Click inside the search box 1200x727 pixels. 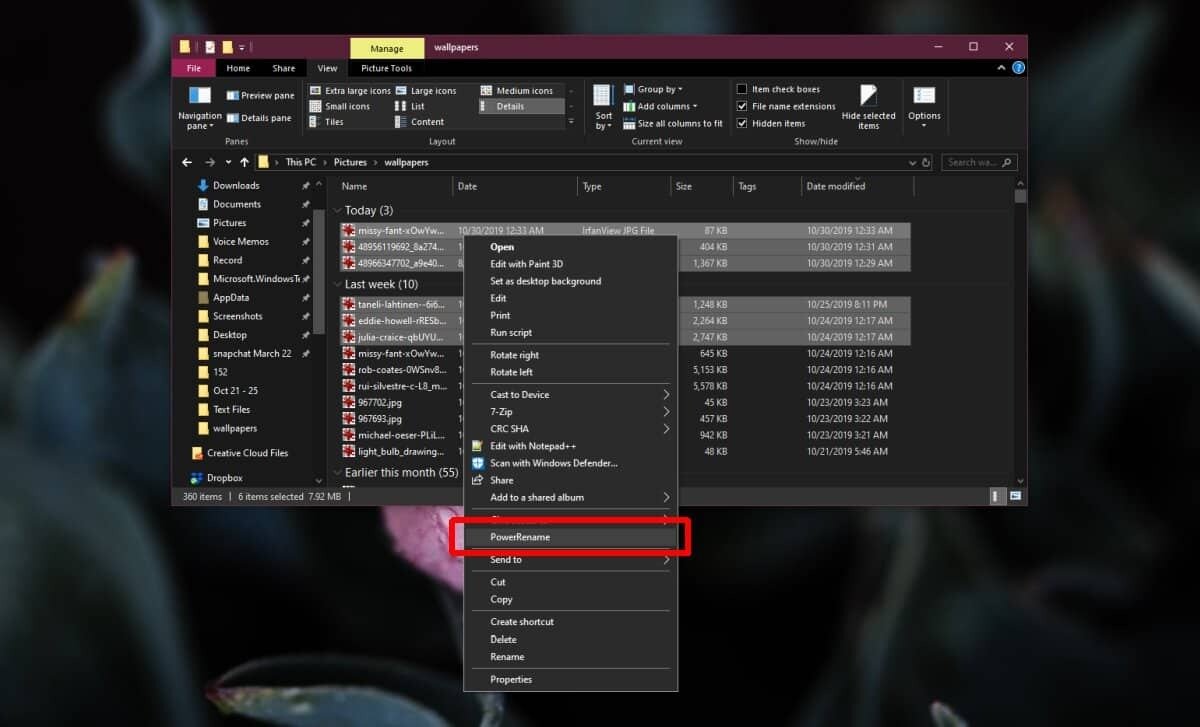[972, 161]
